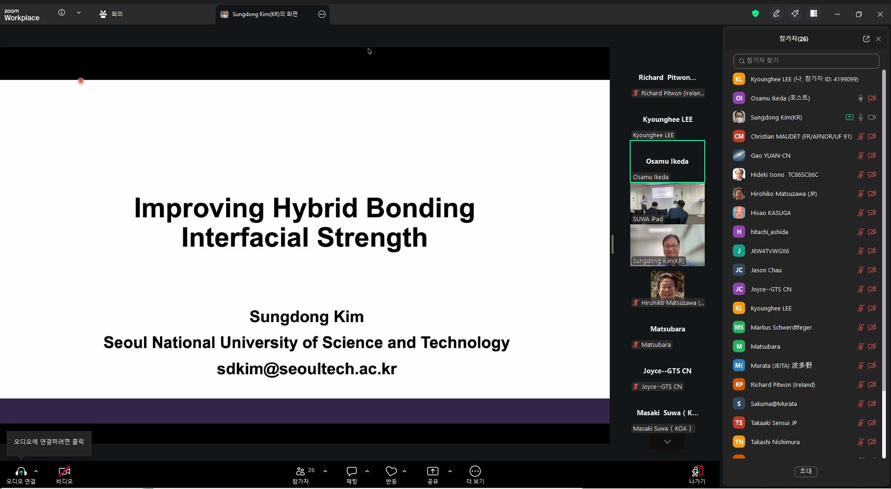The image size is (891, 489).
Task: Open the green encryption shield icon
Action: (755, 14)
